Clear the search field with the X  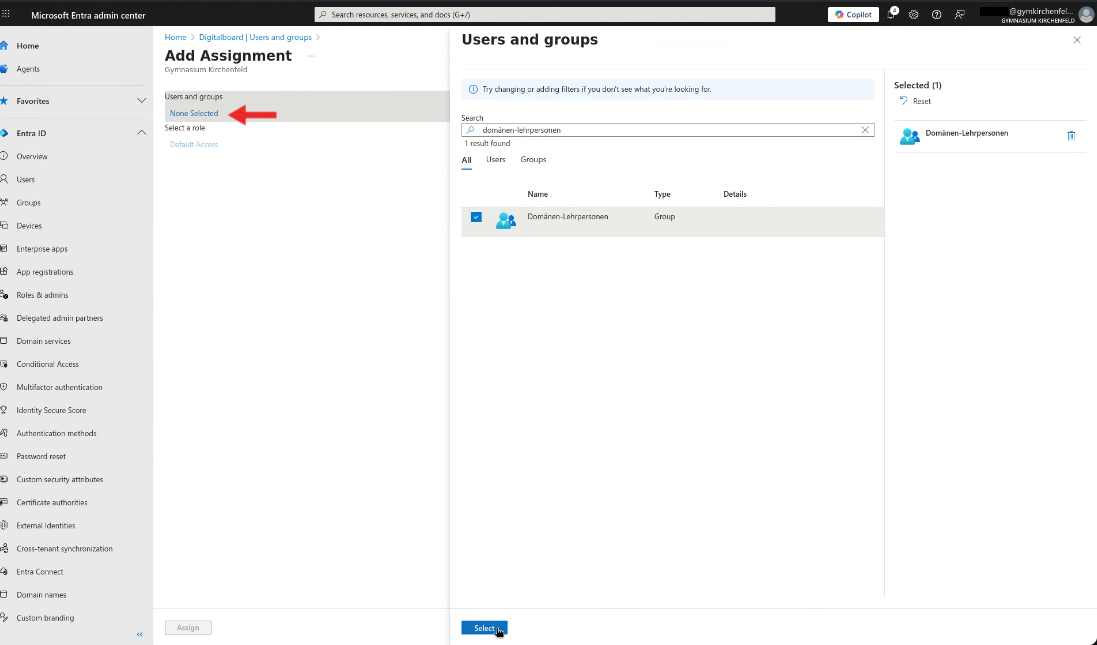[864, 129]
